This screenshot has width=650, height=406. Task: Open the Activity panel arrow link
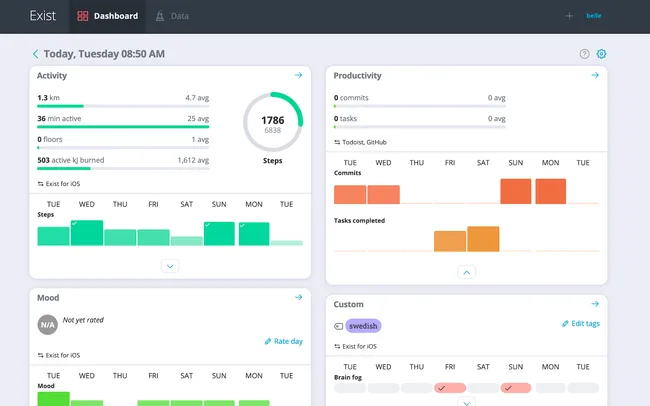tap(298, 75)
